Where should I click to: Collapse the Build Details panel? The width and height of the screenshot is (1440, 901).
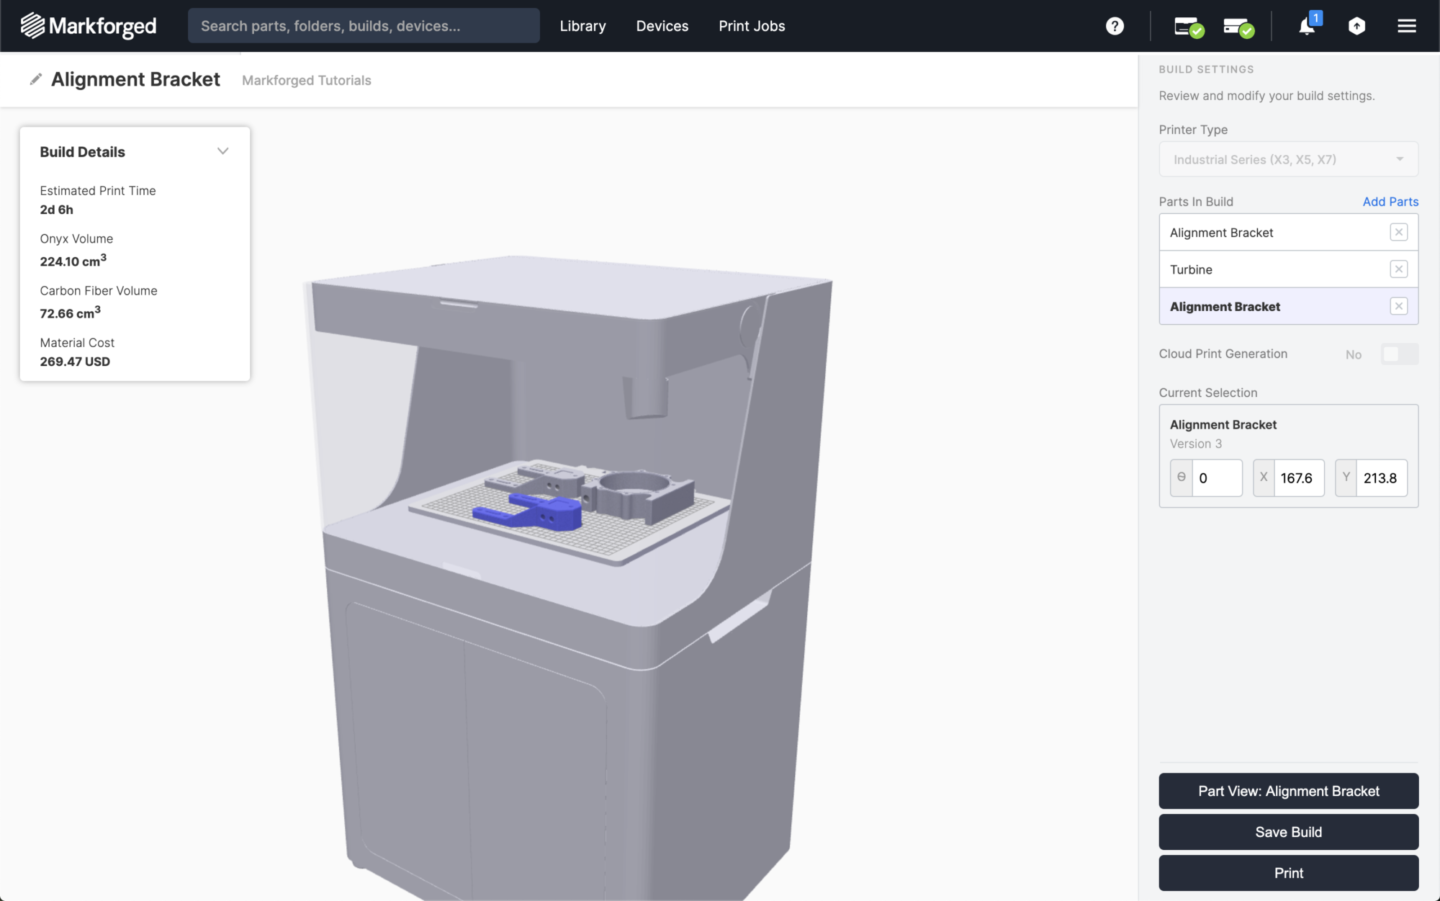222,150
